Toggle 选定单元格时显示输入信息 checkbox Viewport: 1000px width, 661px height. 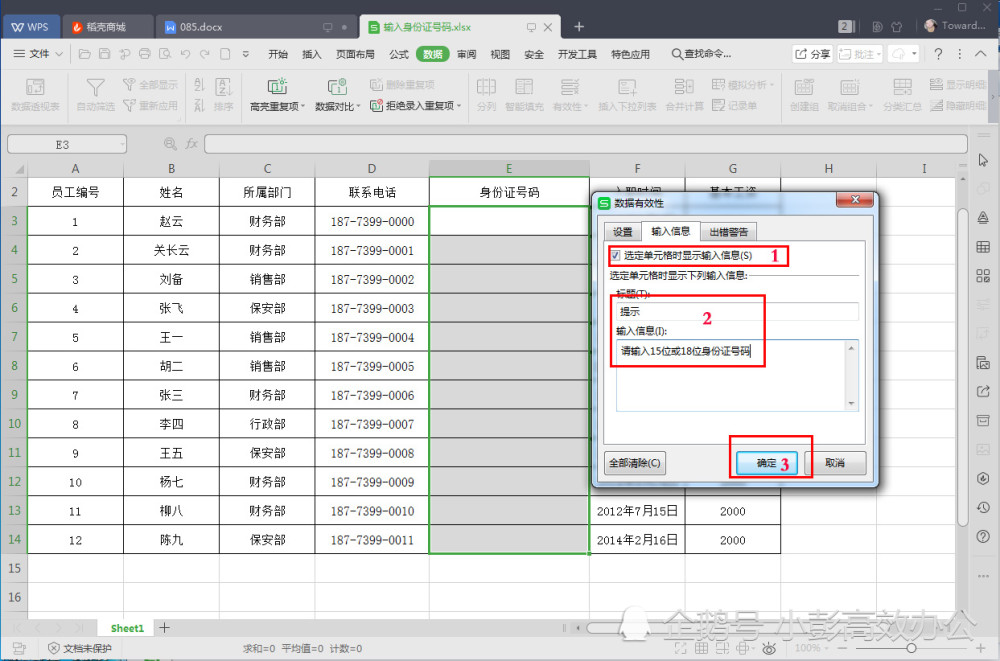coord(615,255)
